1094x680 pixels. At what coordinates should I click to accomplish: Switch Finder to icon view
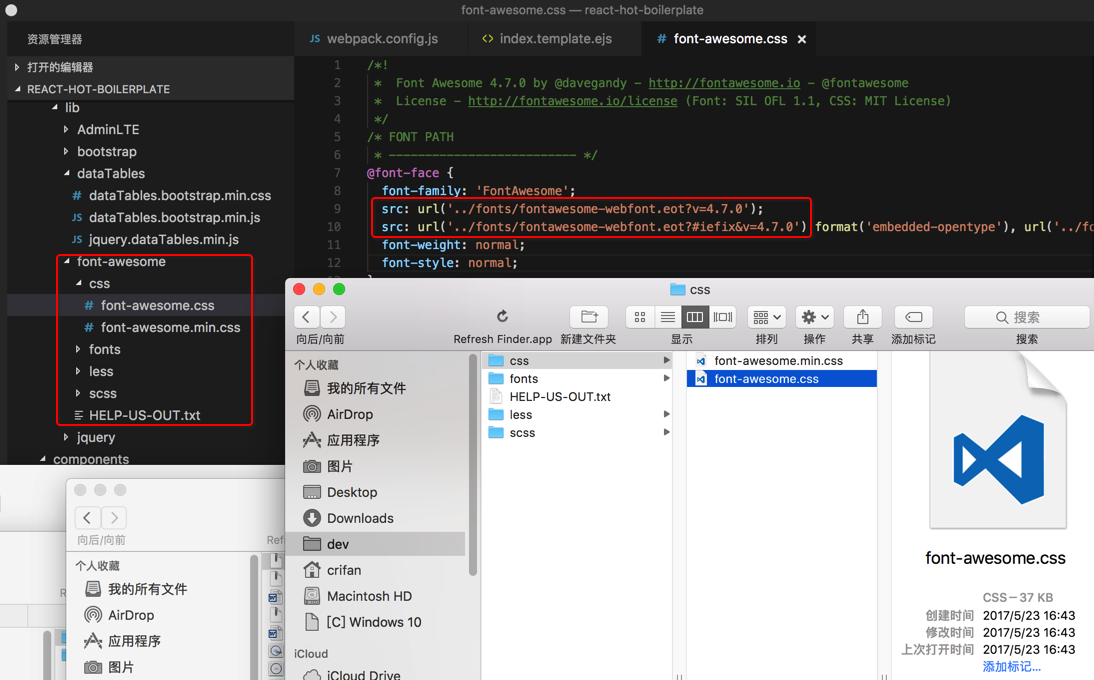pyautogui.click(x=640, y=317)
